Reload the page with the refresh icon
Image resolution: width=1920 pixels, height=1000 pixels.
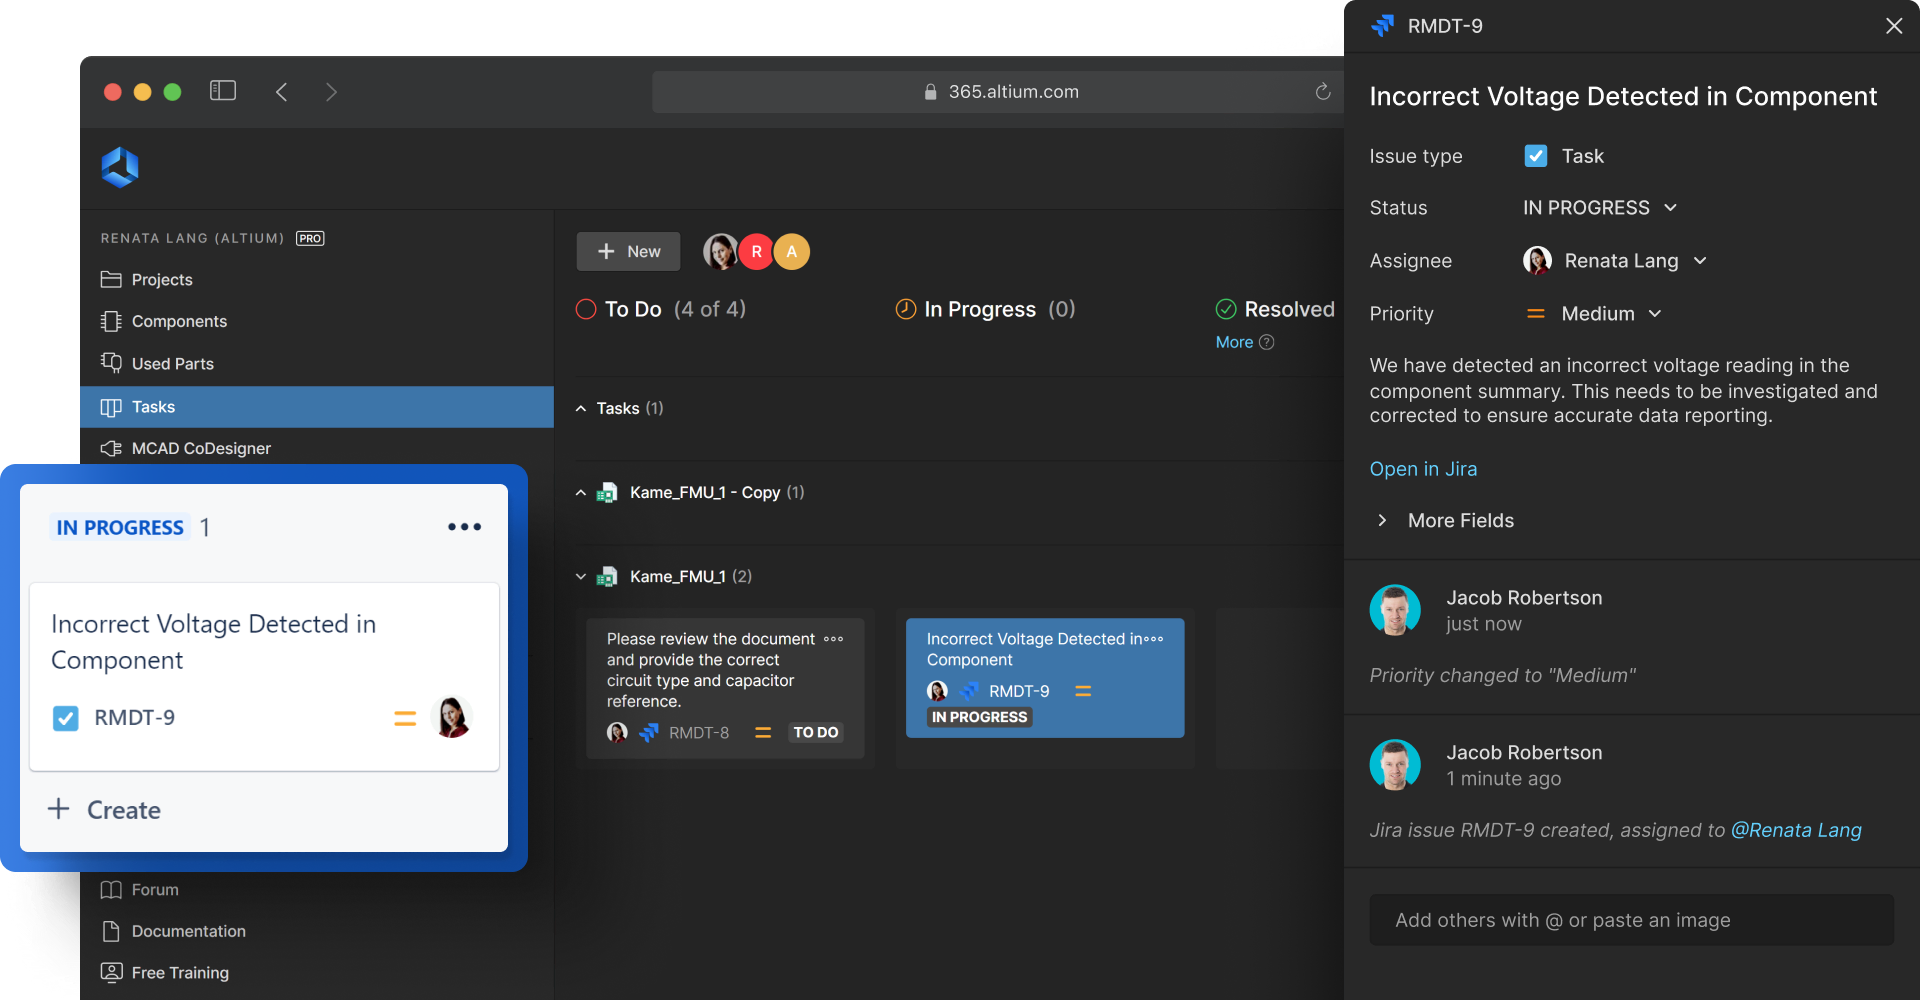(1322, 92)
